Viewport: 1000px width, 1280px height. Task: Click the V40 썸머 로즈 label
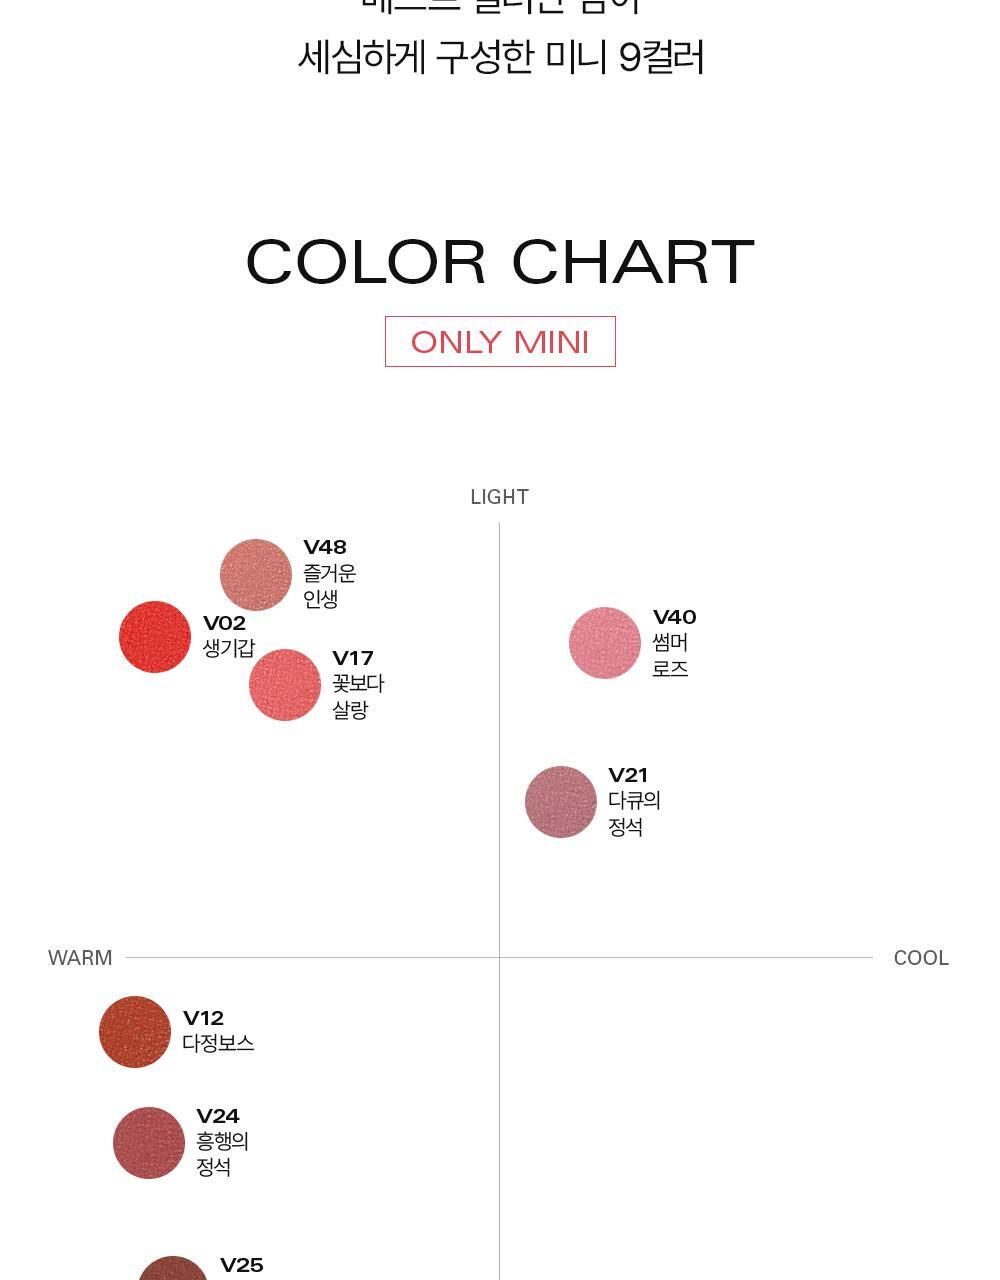[674, 643]
